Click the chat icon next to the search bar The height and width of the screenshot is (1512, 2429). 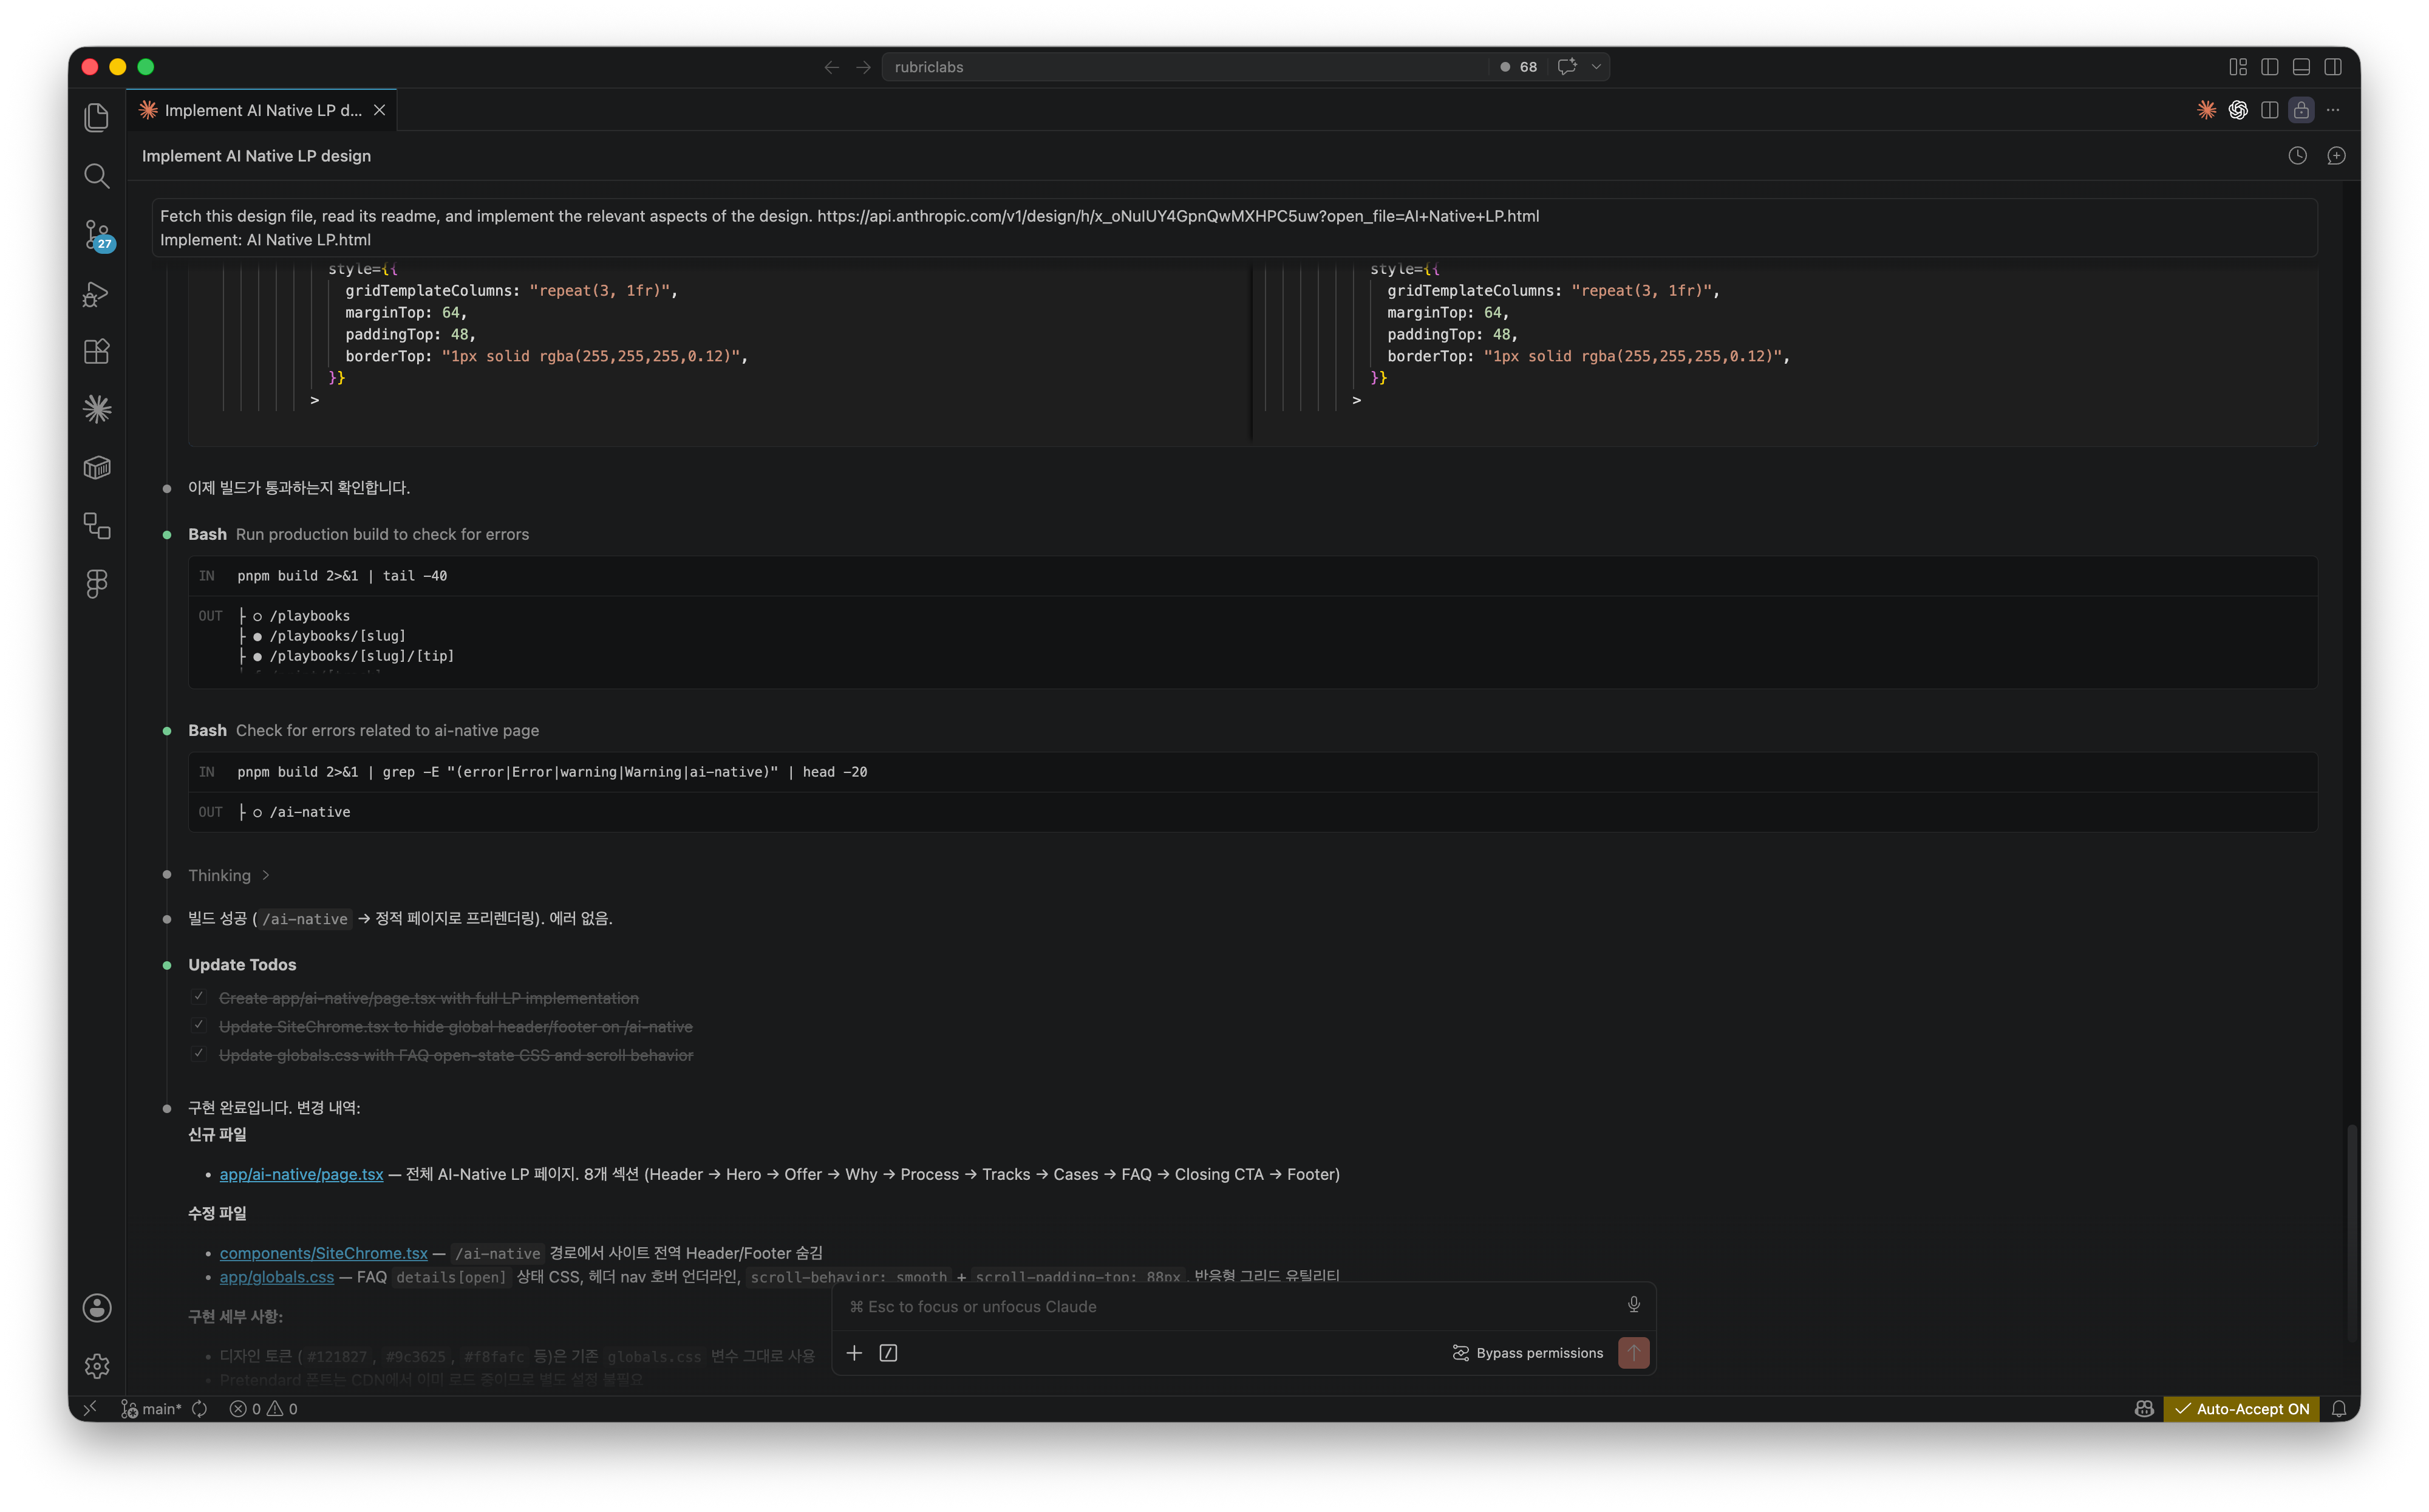click(1567, 66)
